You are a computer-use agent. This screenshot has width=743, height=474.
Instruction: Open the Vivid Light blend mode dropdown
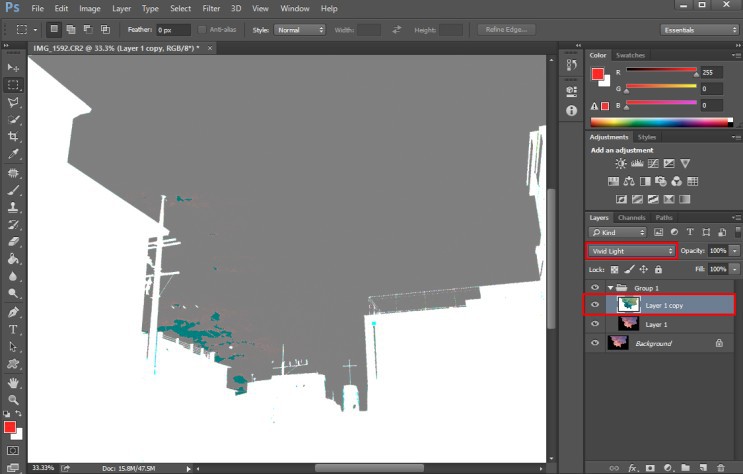630,250
